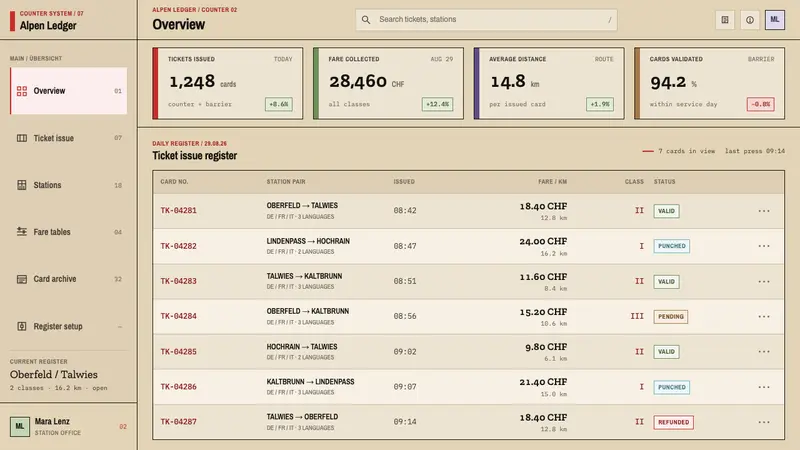Open card TK-04282

178,246
